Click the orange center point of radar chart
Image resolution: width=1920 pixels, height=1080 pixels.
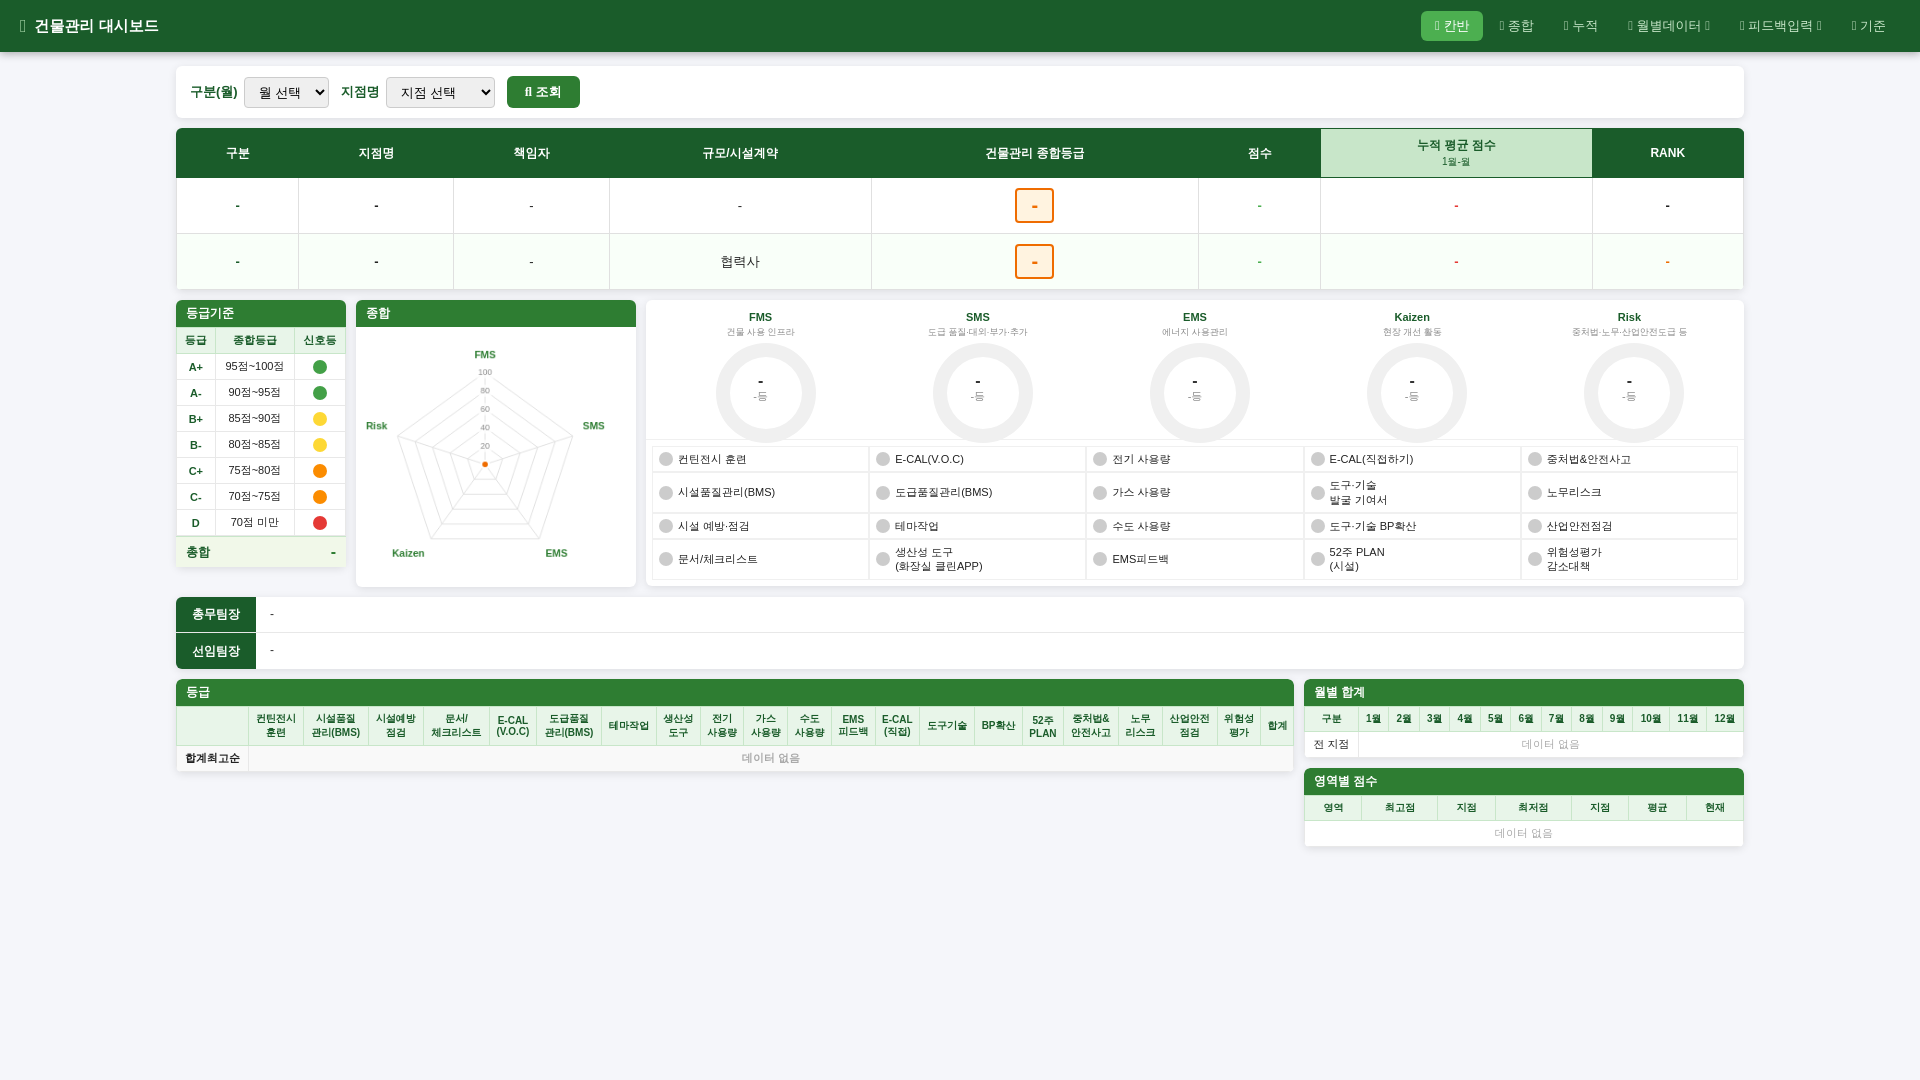(x=485, y=464)
